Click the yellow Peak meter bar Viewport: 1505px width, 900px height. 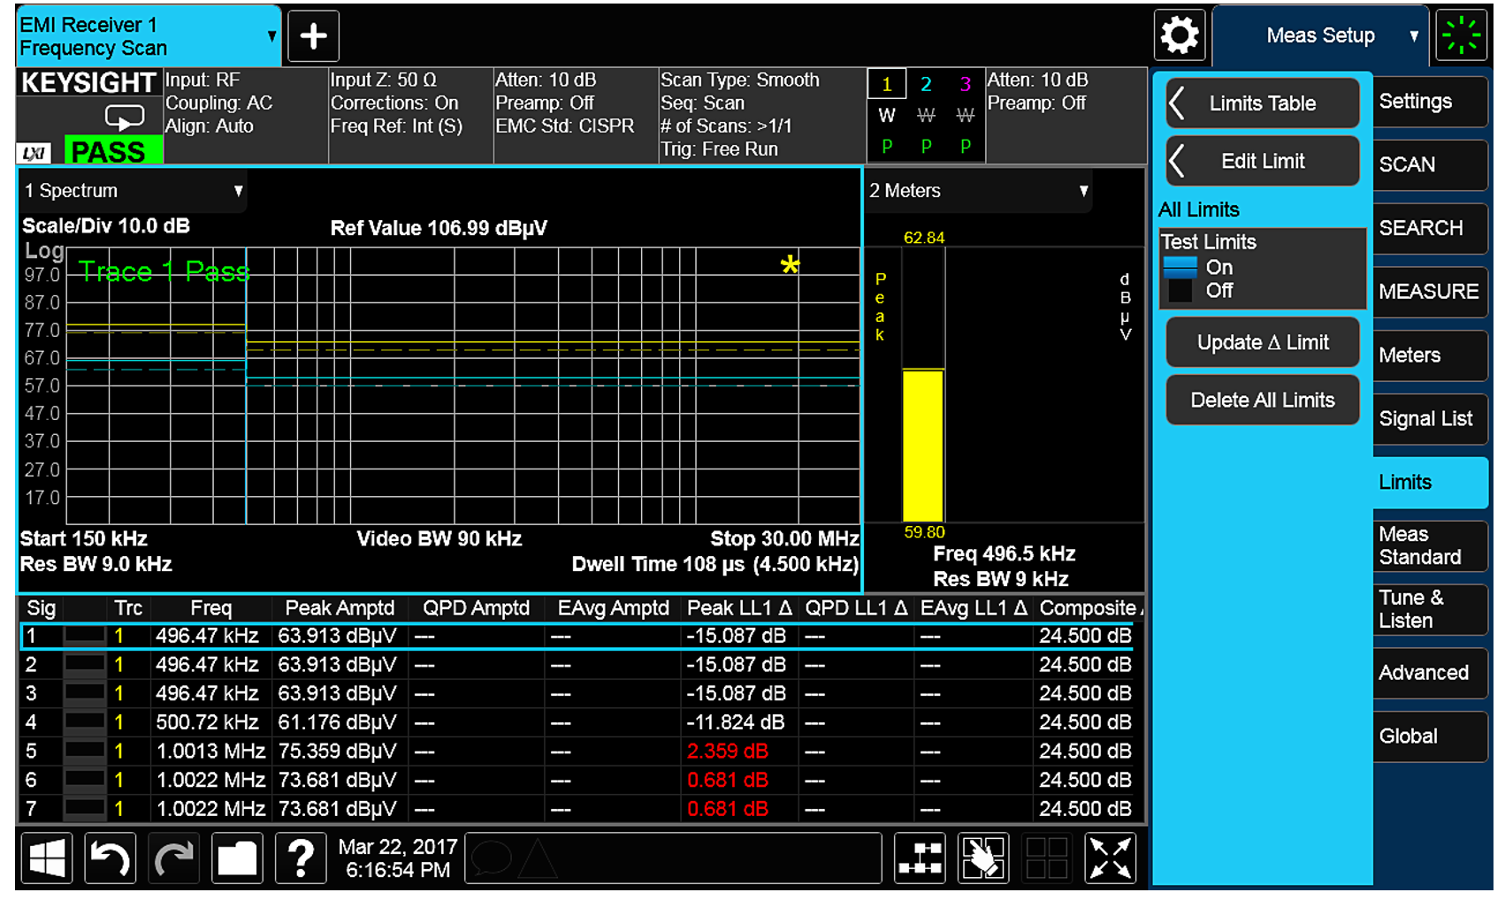[x=923, y=445]
